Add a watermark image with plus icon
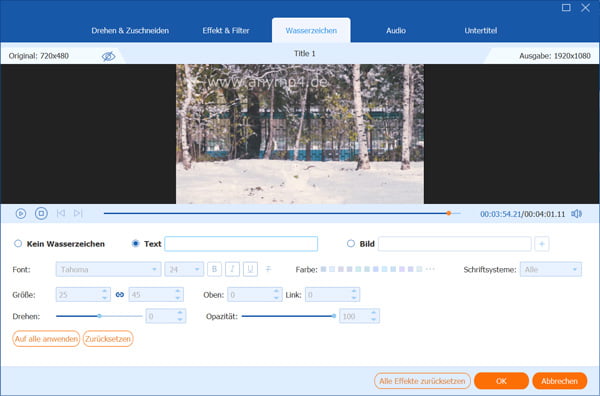This screenshot has width=600, height=396. coord(541,244)
